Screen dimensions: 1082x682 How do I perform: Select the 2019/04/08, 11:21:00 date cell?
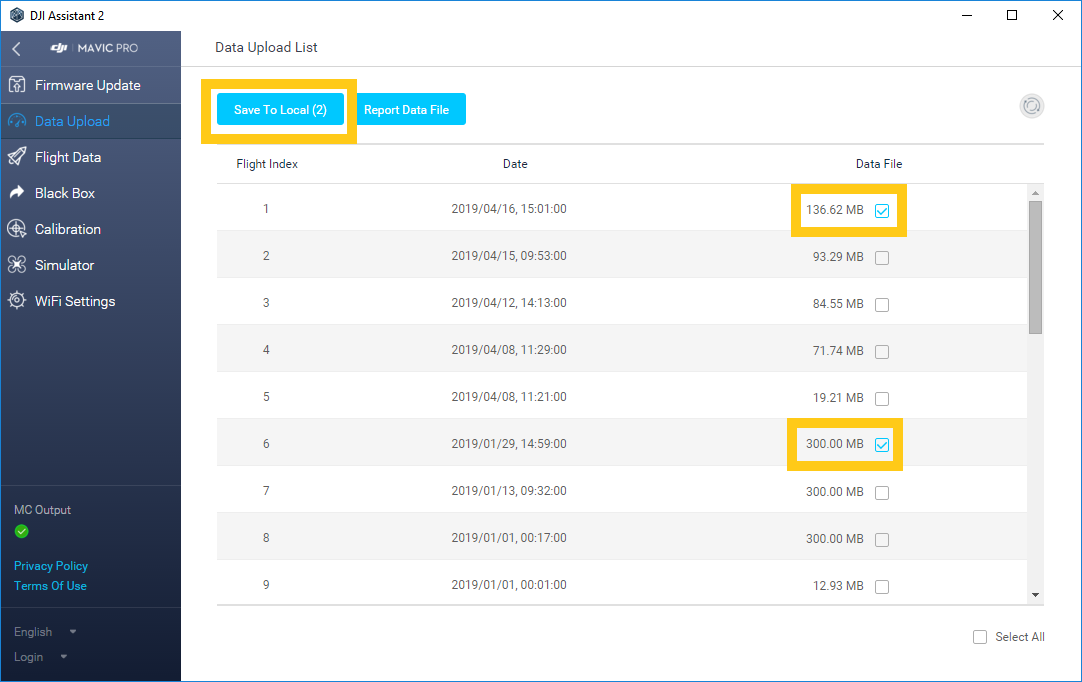(509, 396)
